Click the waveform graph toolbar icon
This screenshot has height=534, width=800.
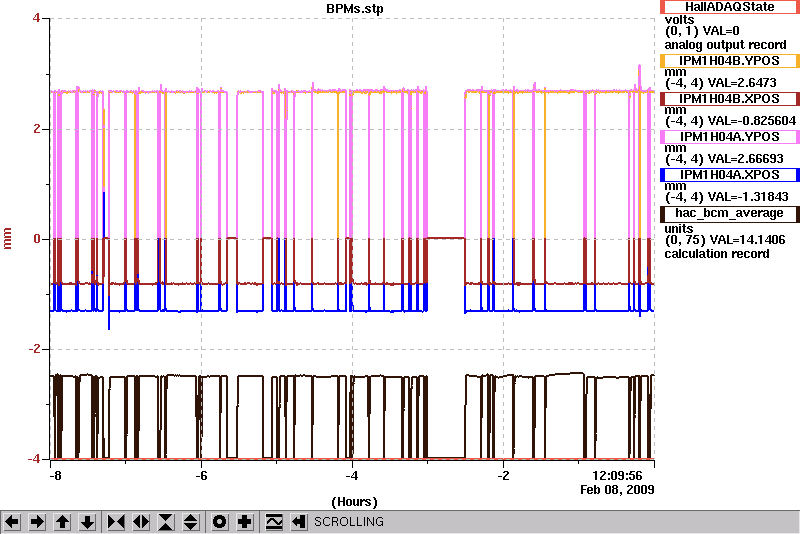(274, 522)
